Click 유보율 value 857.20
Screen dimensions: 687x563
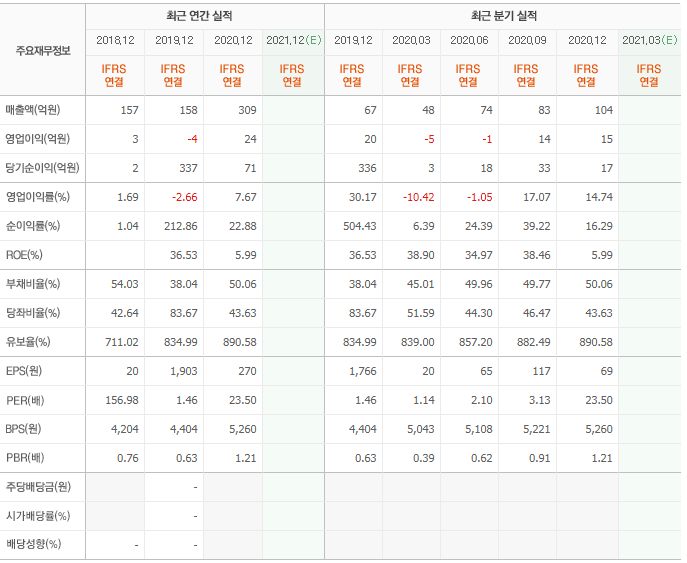tap(476, 342)
